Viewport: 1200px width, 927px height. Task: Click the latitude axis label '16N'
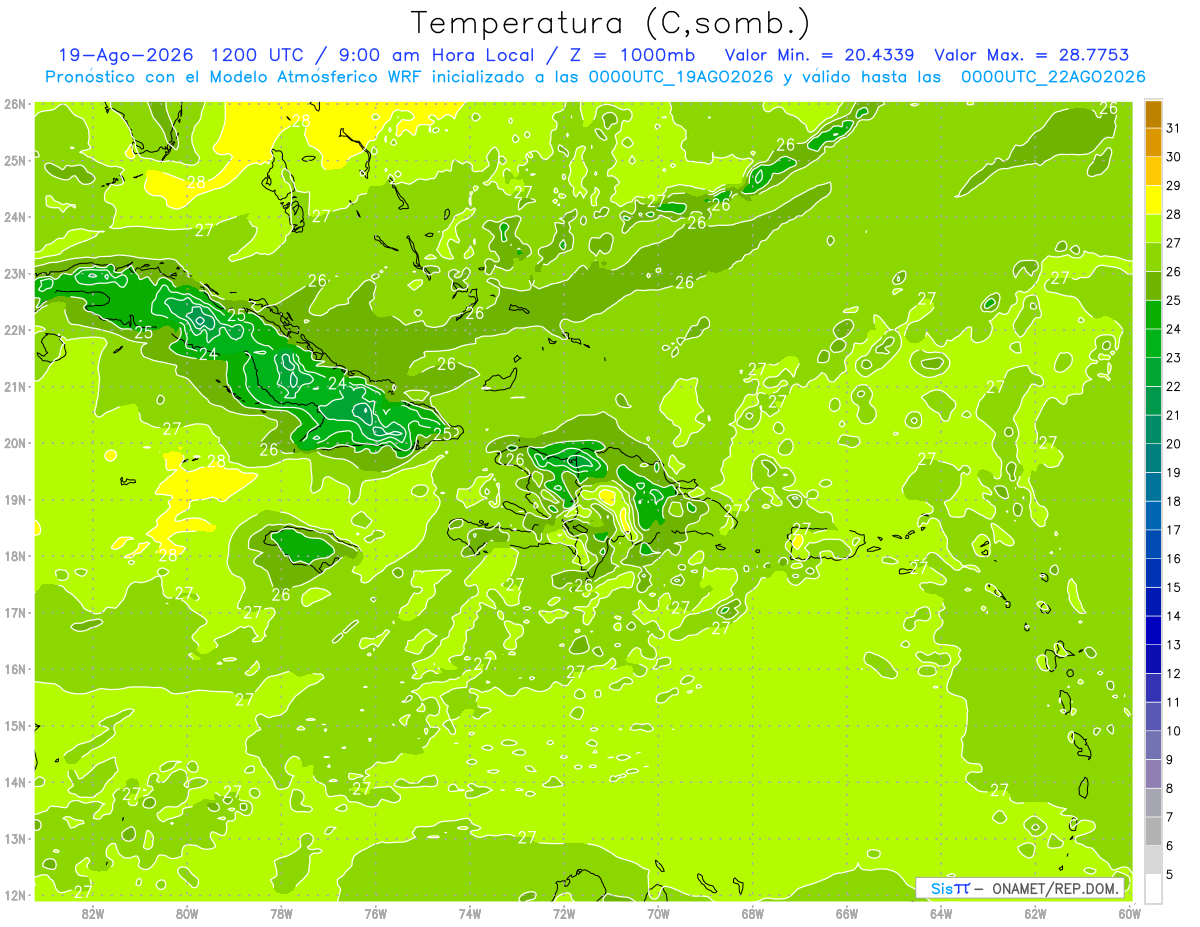tap(14, 669)
